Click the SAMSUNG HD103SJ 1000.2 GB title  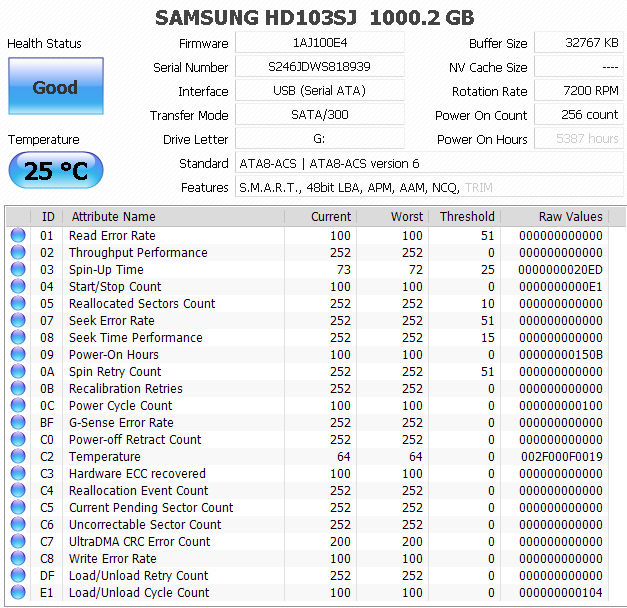point(314,18)
